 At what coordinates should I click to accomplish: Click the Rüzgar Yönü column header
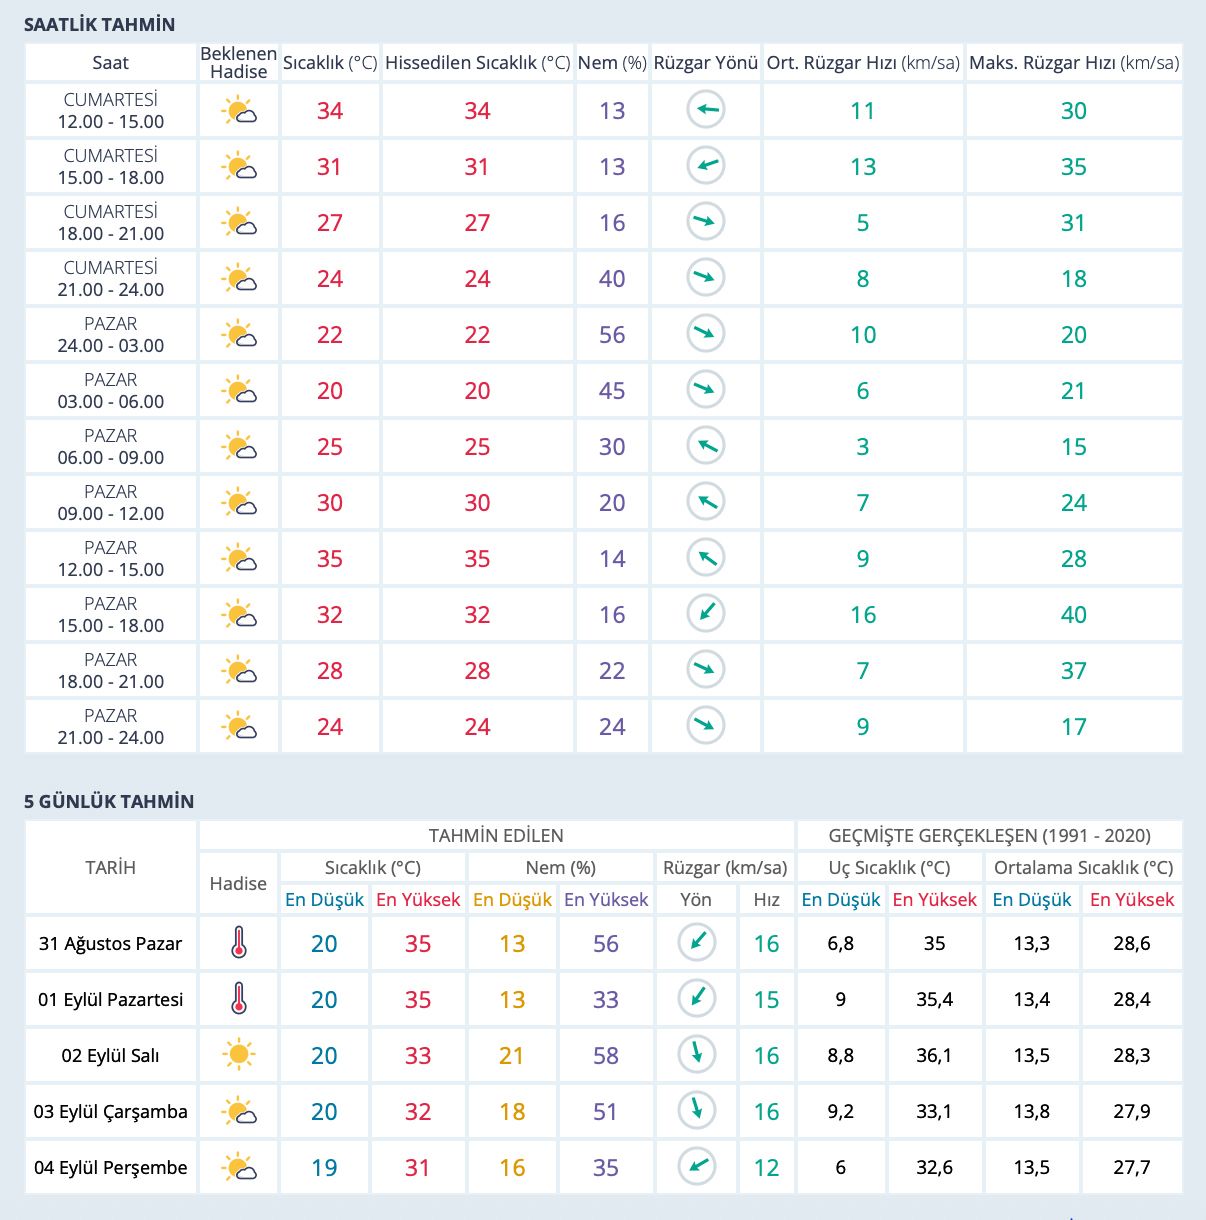pos(706,63)
